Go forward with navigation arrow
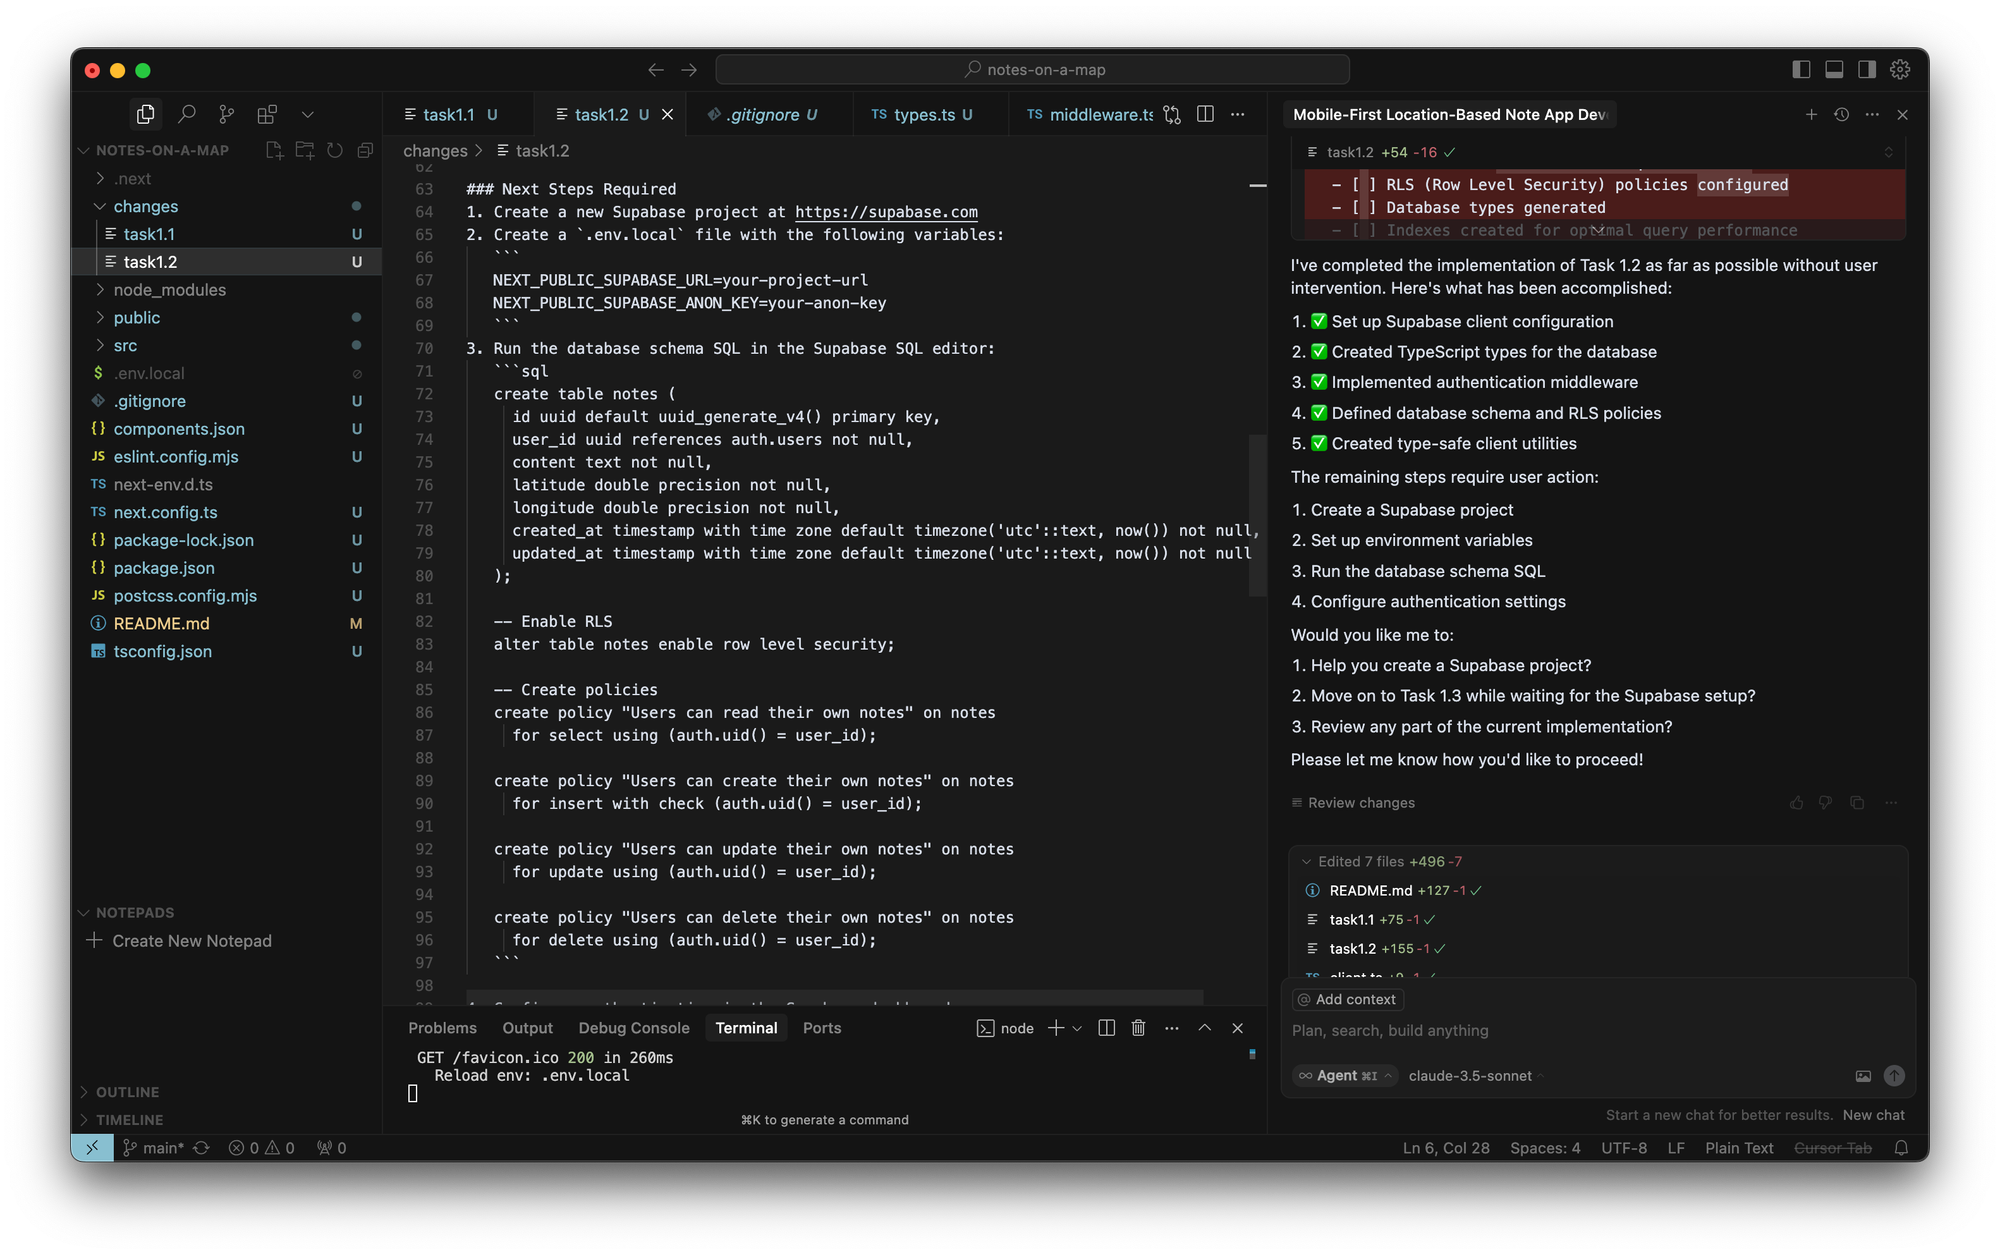The height and width of the screenshot is (1255, 2000). point(689,70)
